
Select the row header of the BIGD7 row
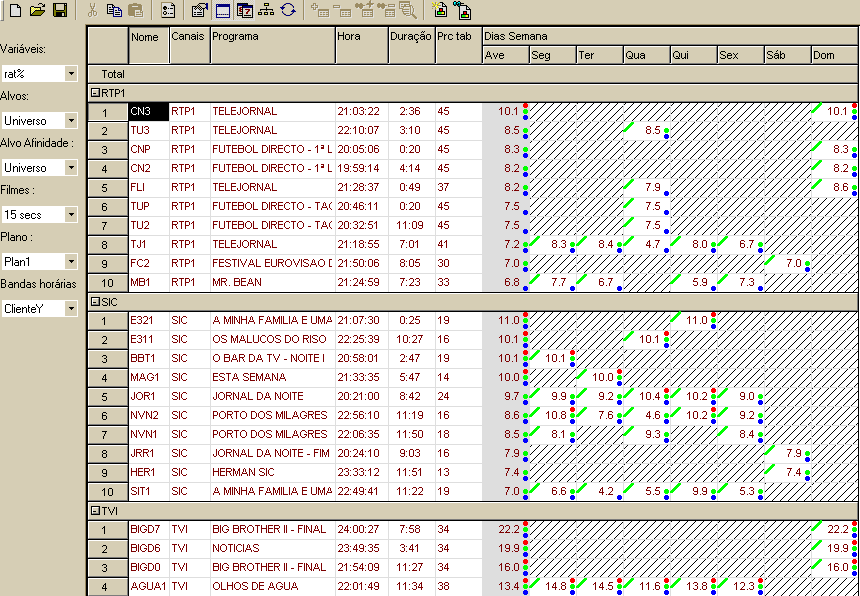tap(108, 530)
